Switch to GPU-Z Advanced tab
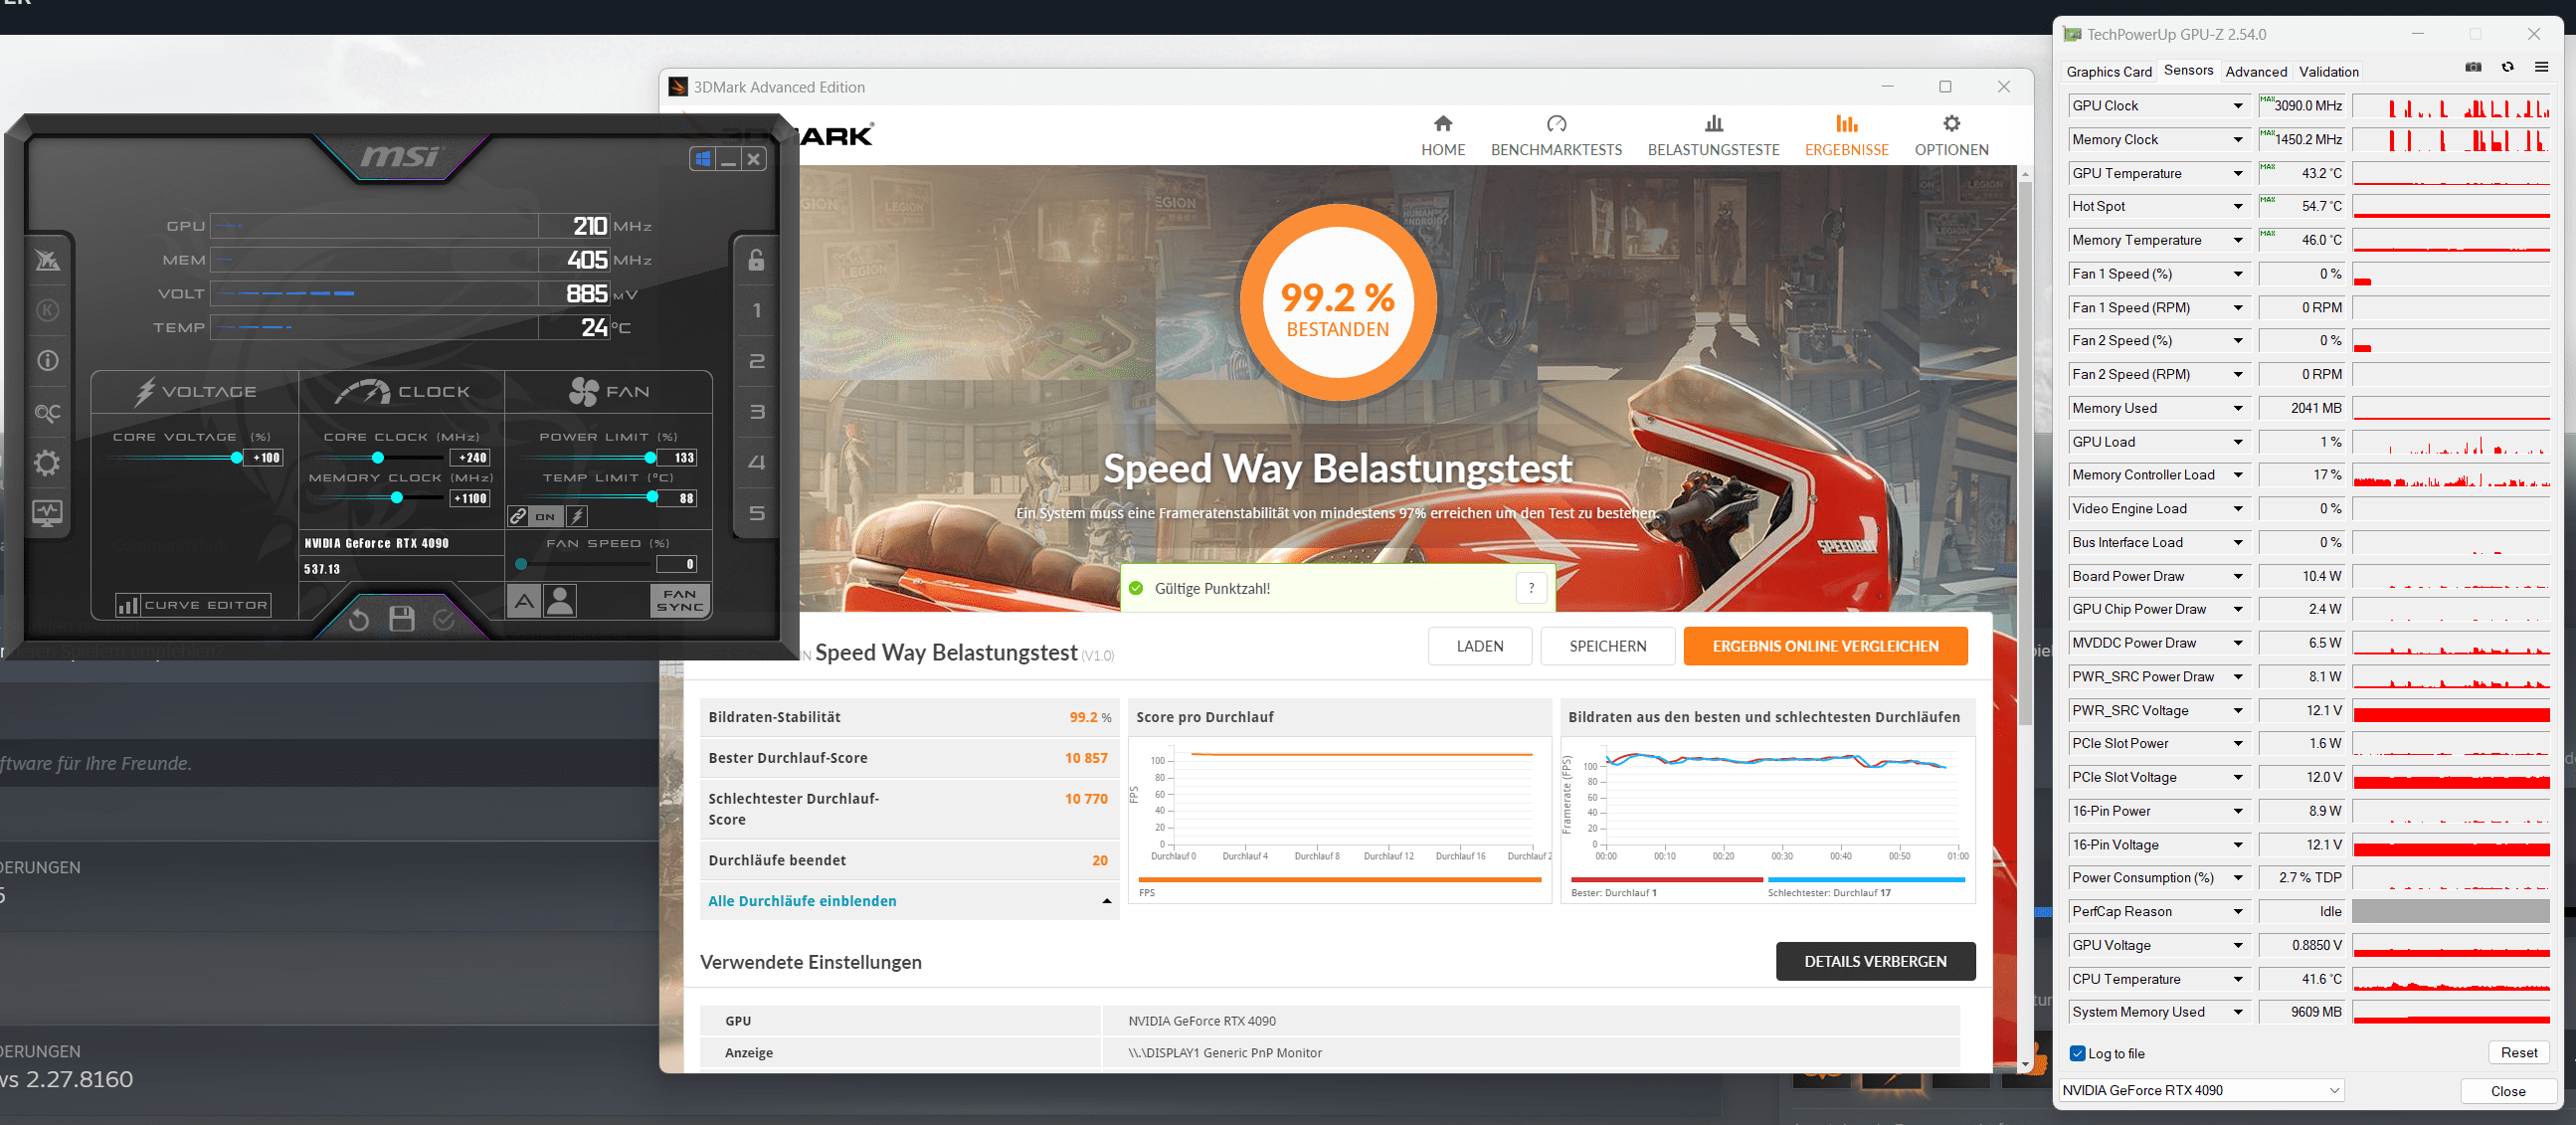Viewport: 2576px width, 1125px height. click(2255, 71)
